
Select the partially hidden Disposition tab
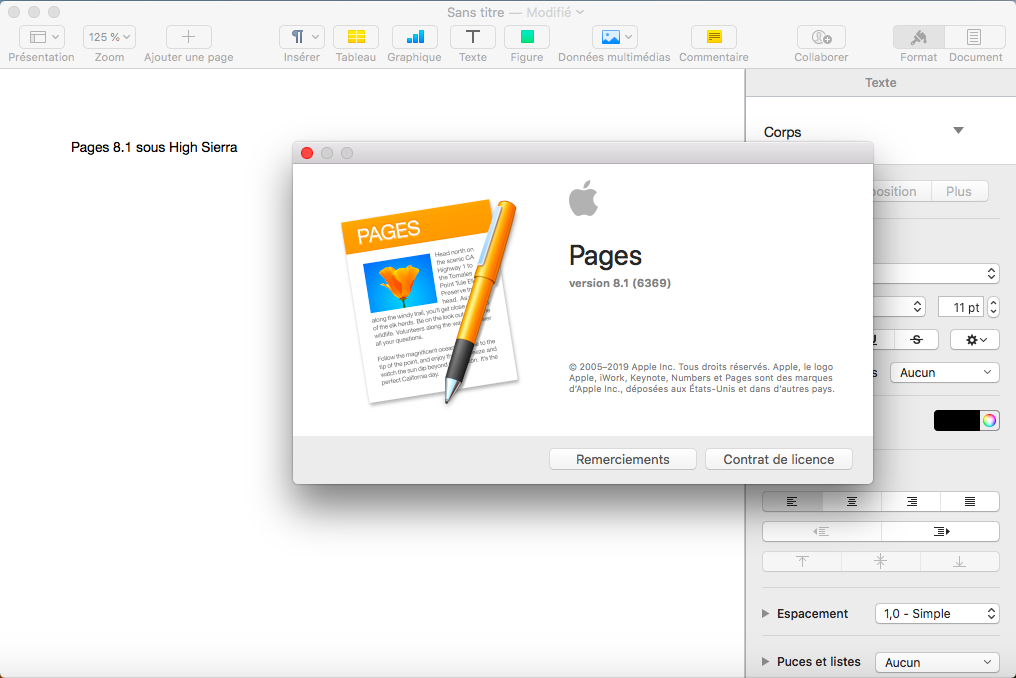coord(901,191)
